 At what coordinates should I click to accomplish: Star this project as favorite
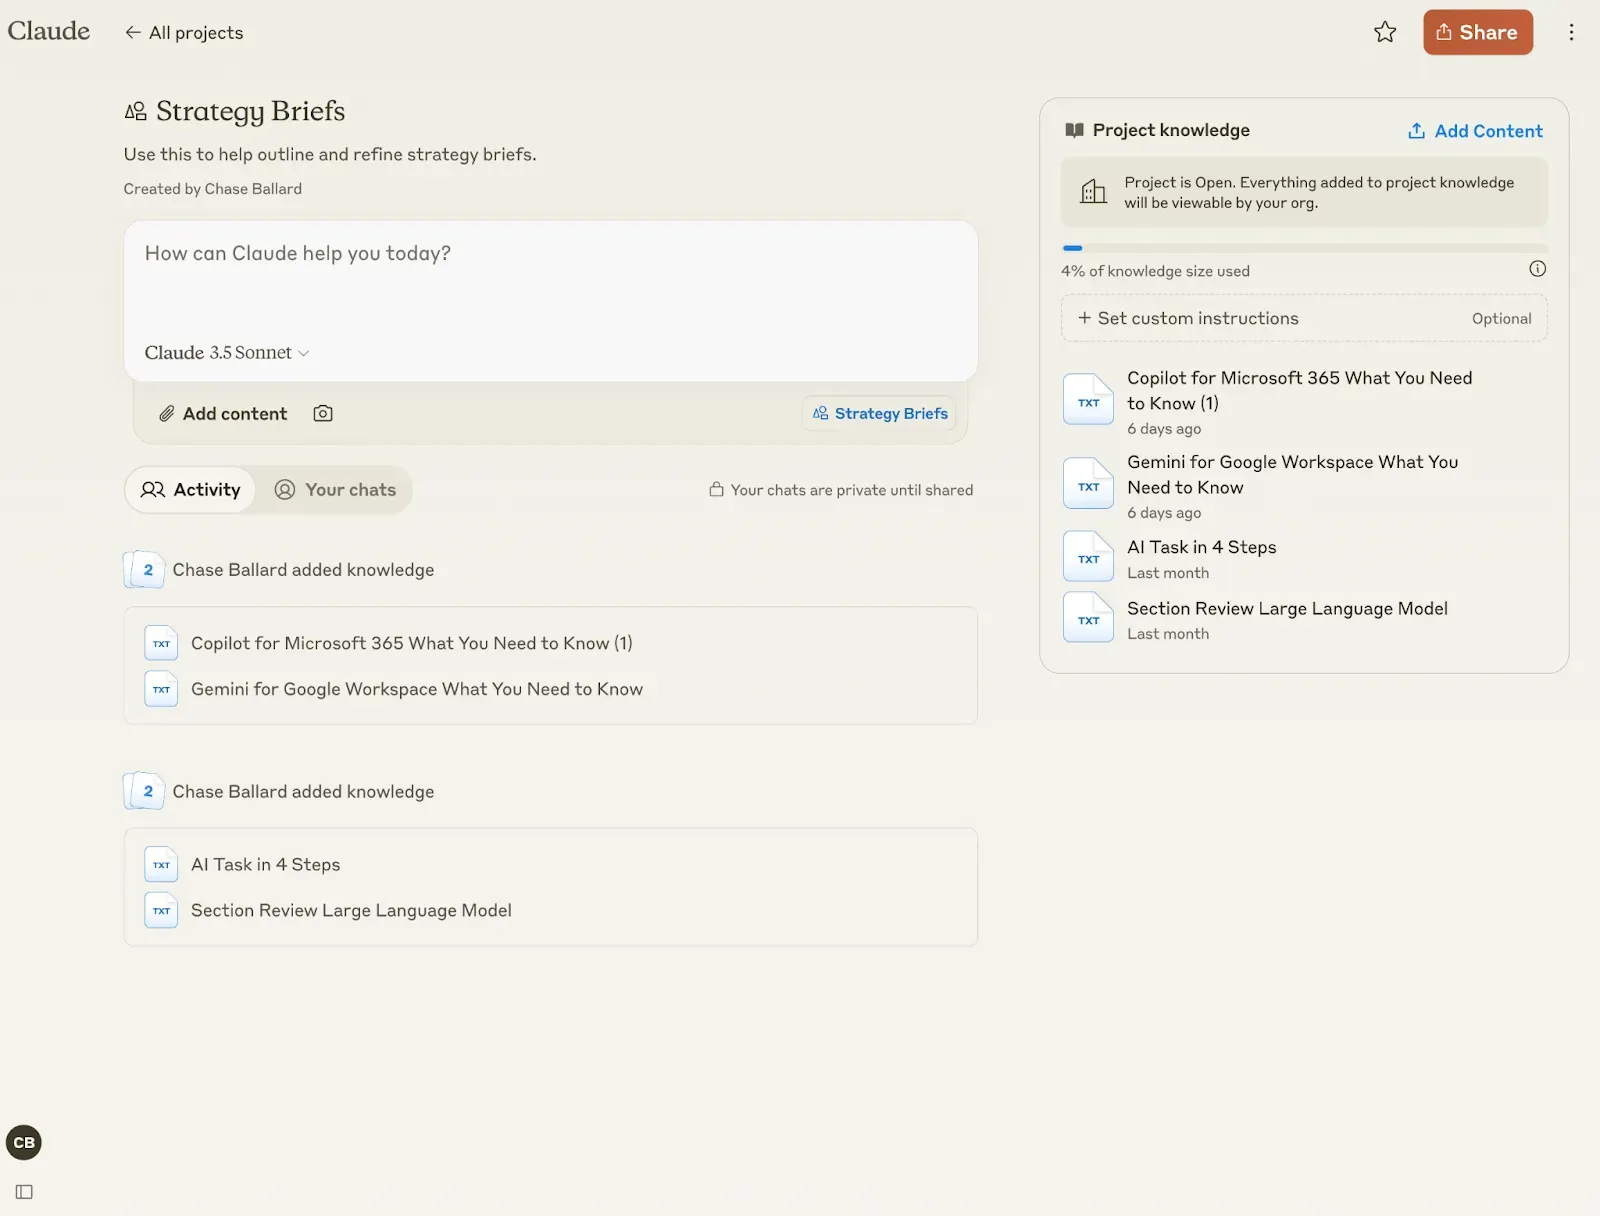[x=1385, y=32]
